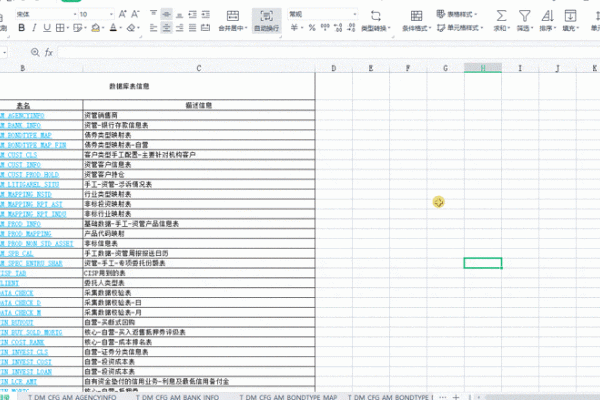
Task: Click the fill down icon
Action: point(570,16)
